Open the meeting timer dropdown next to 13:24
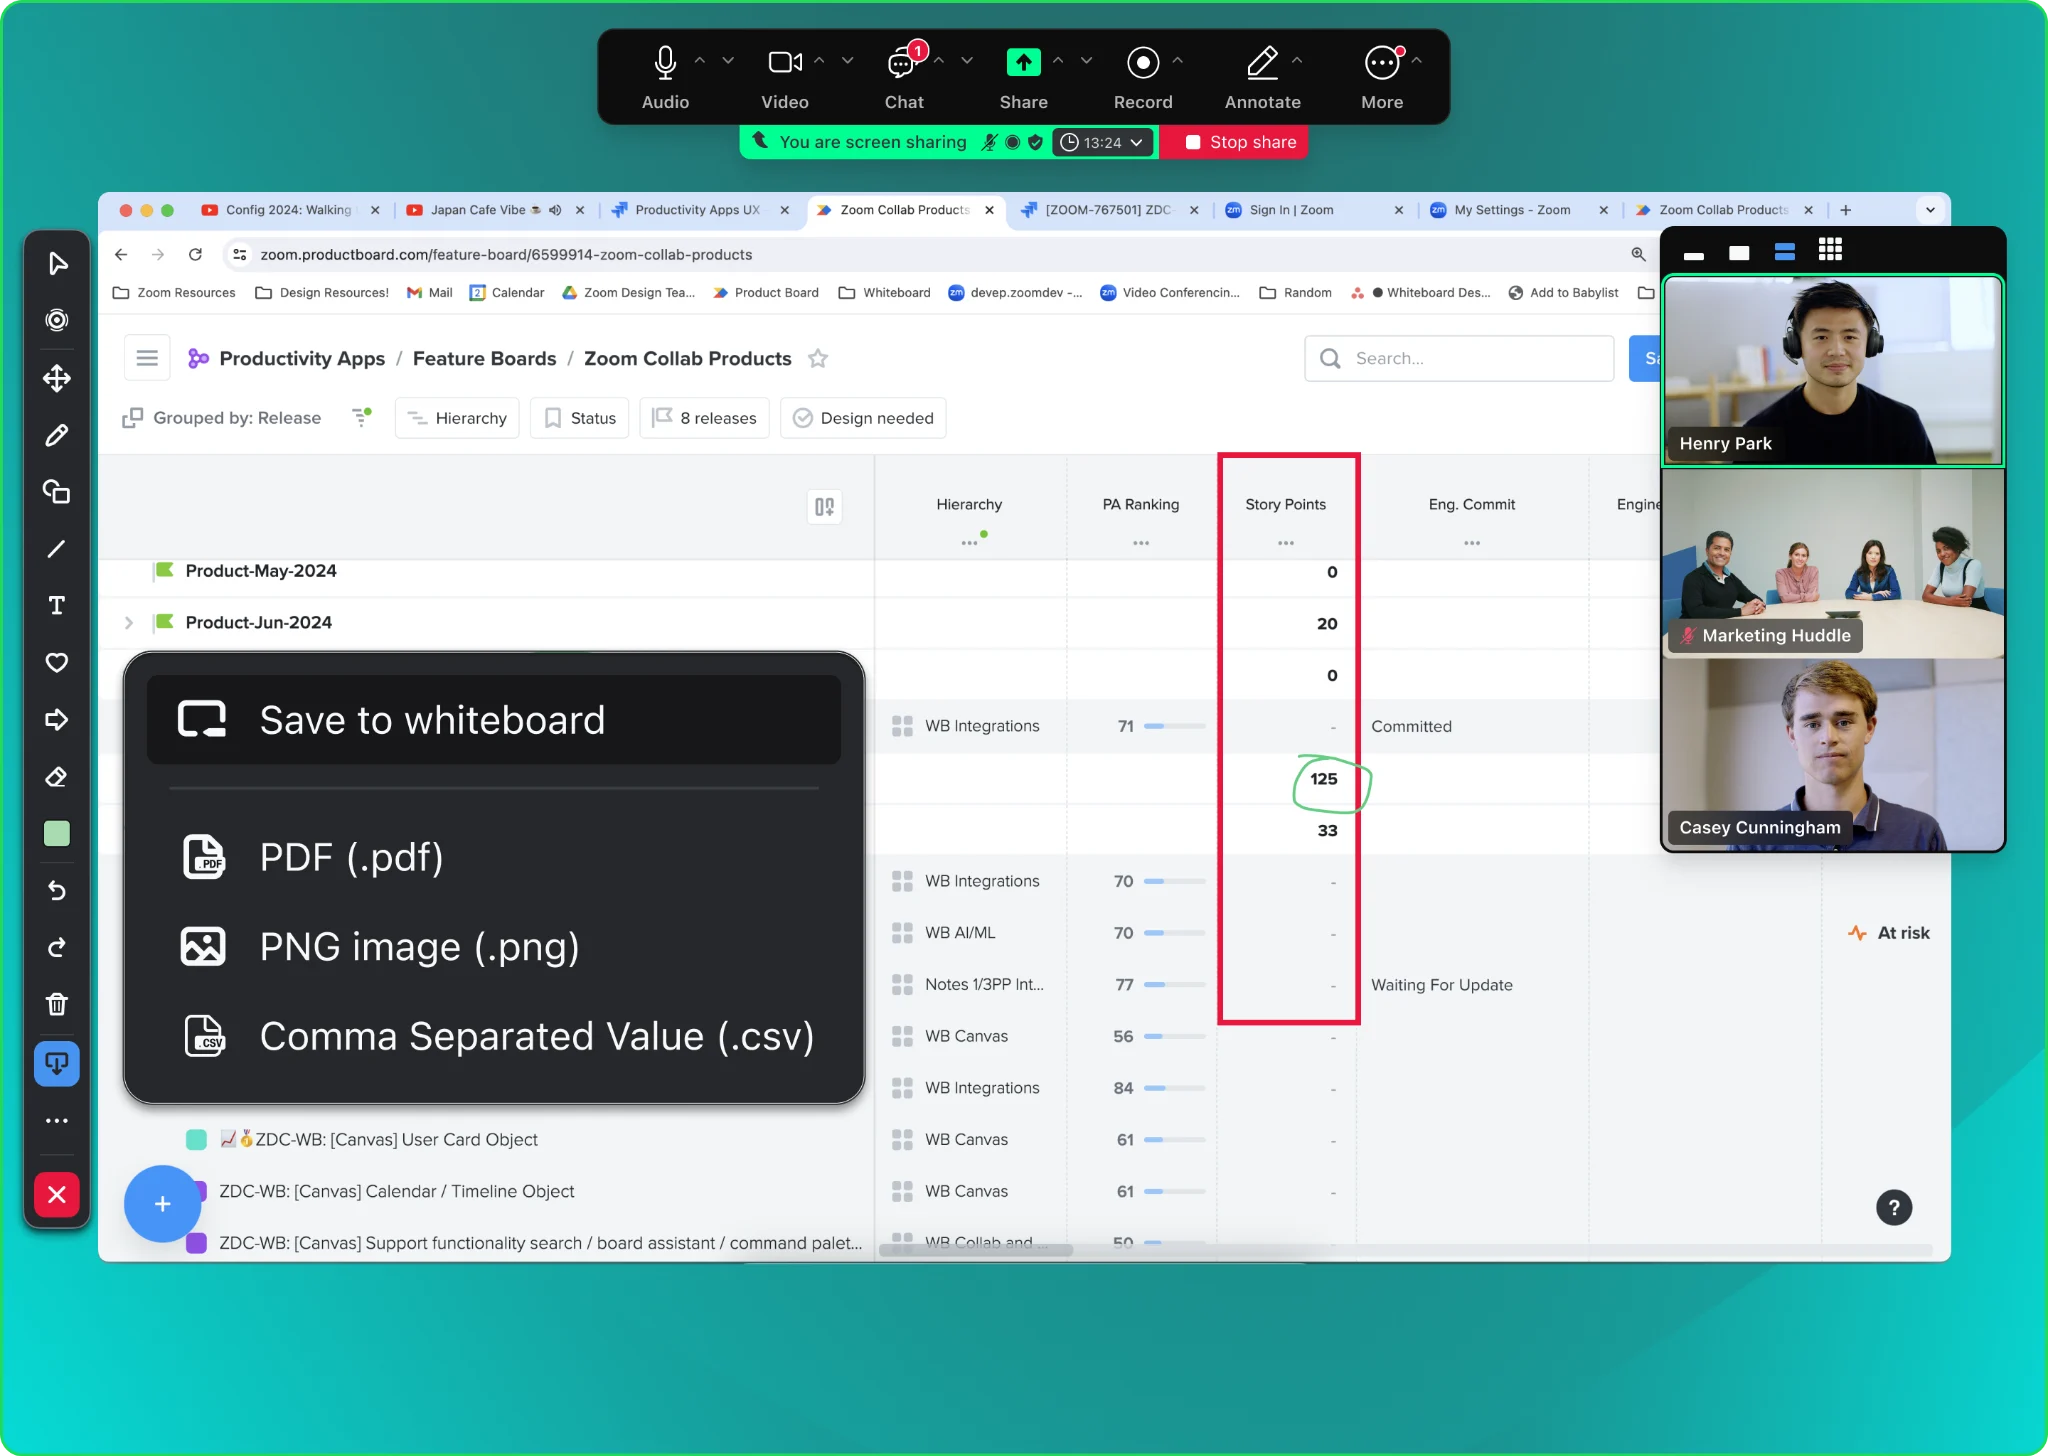Screen dimensions: 2048x1456 point(1138,142)
